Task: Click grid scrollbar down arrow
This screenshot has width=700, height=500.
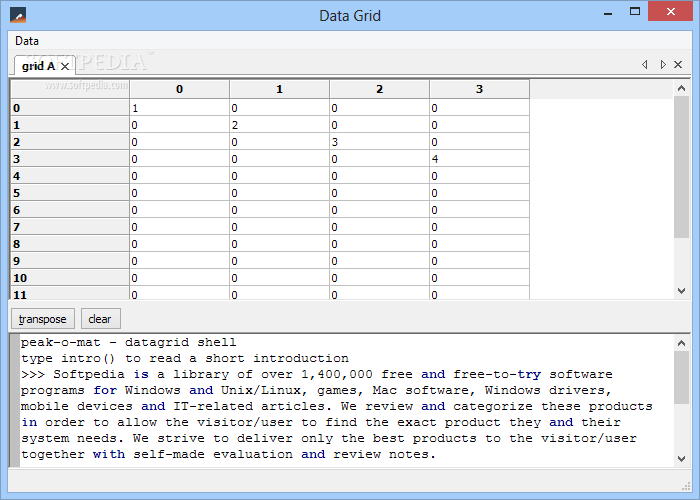Action: click(x=681, y=291)
